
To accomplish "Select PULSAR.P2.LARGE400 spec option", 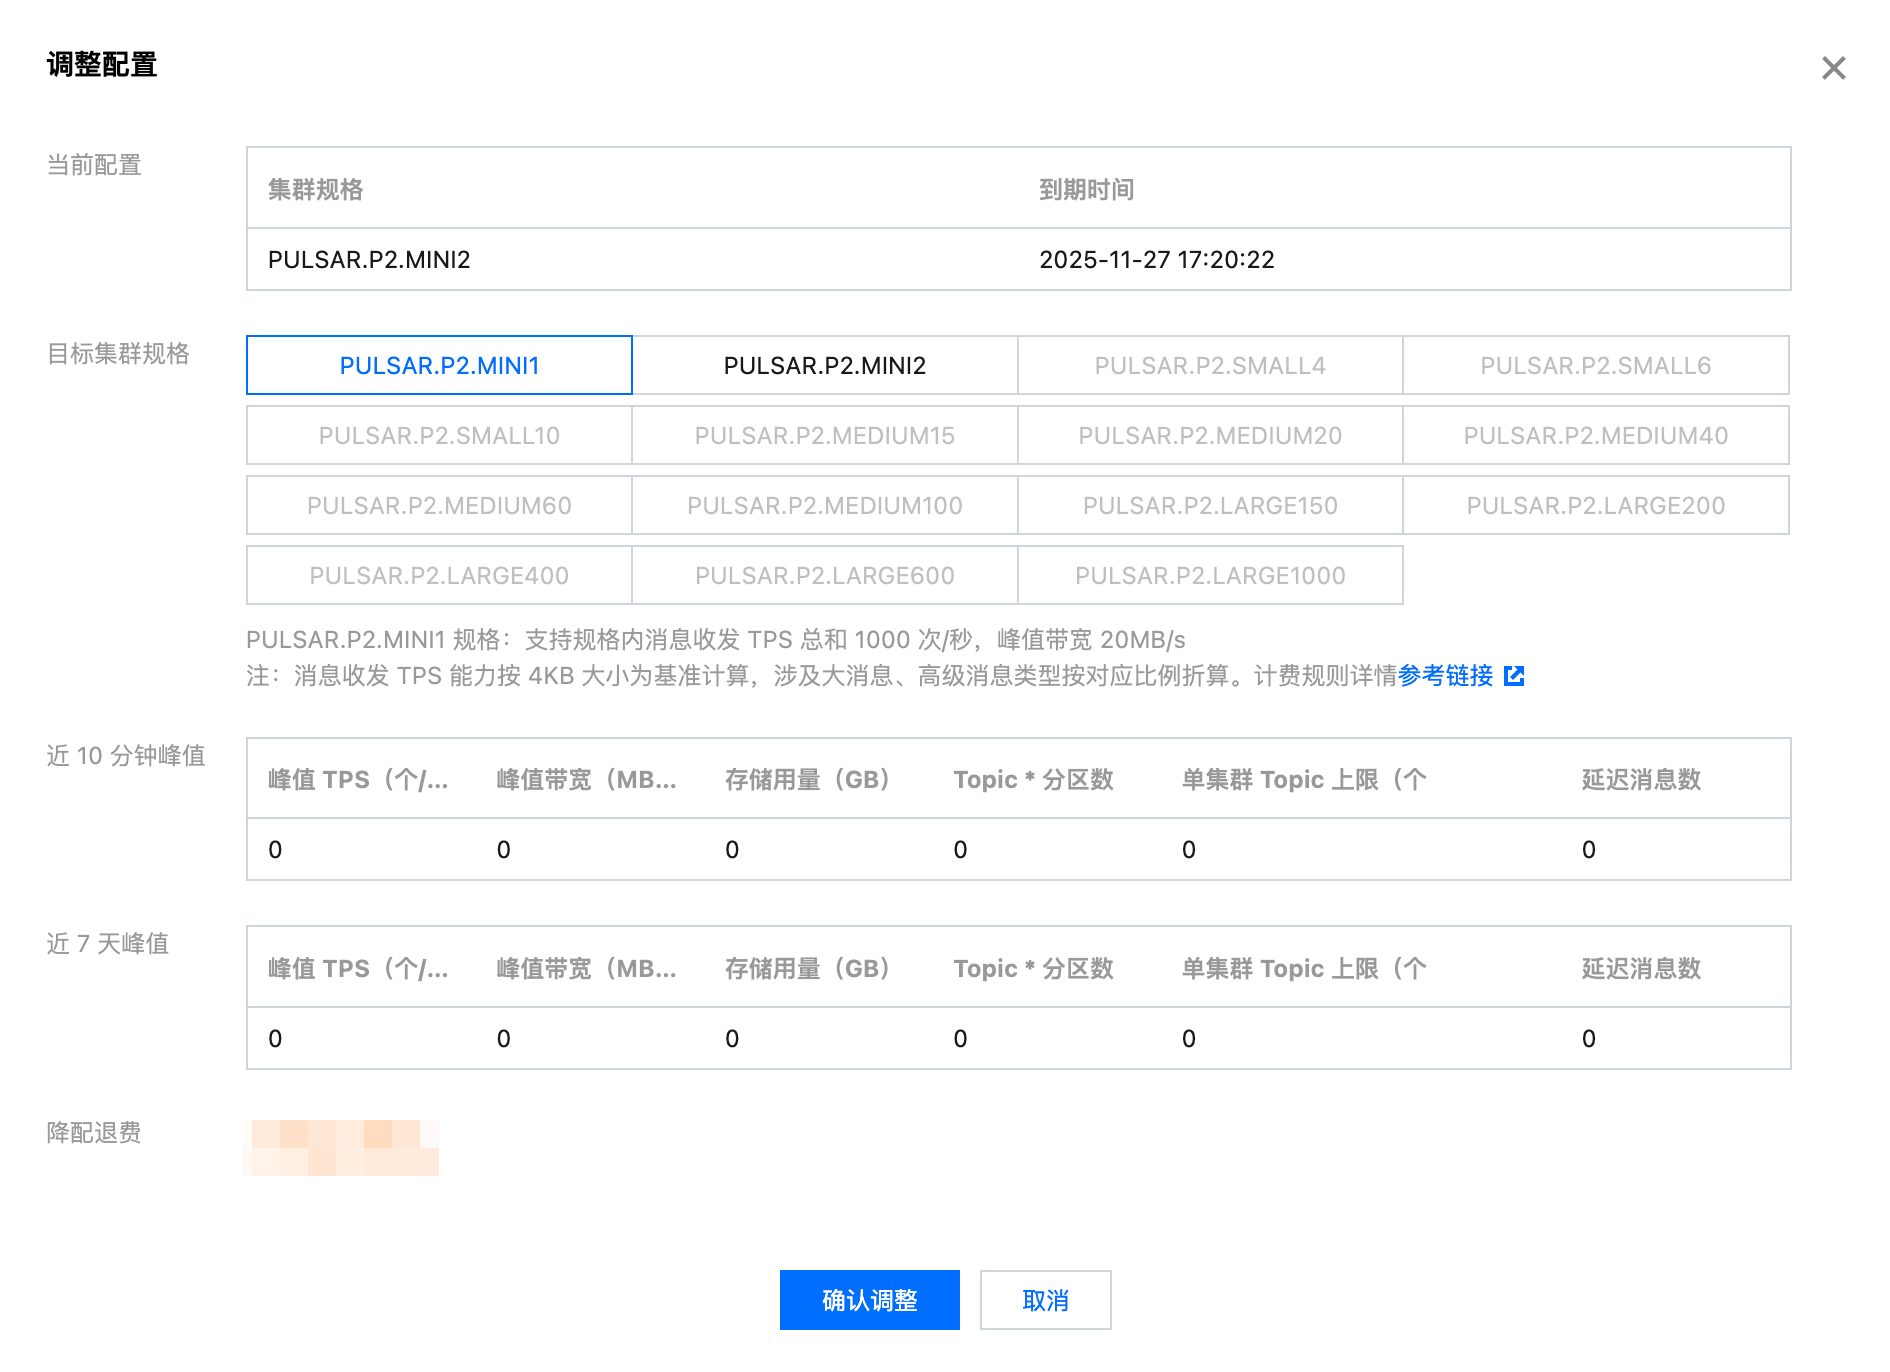I will coord(439,576).
